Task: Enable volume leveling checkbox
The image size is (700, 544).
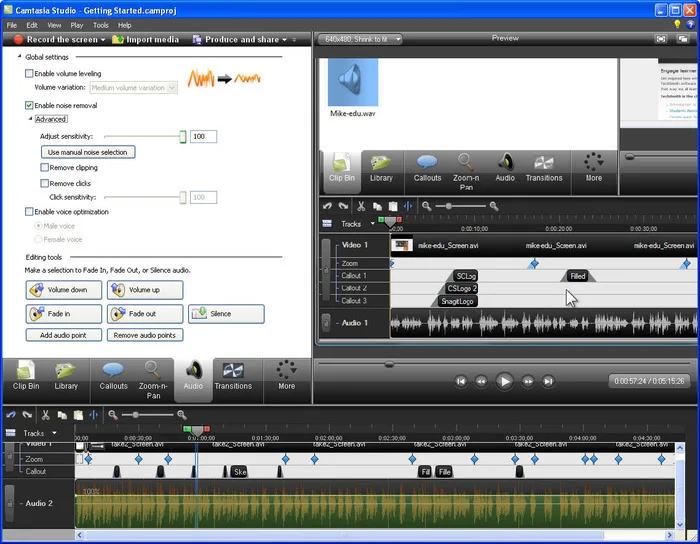Action: [x=29, y=74]
